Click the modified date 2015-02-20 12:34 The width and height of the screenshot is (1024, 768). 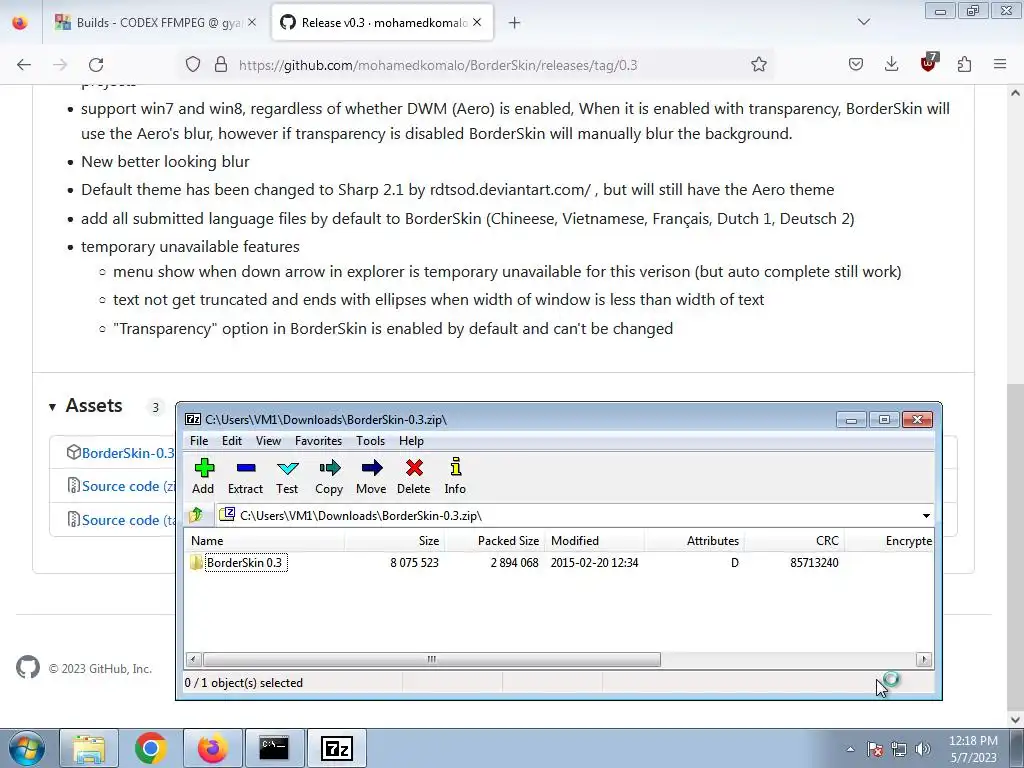coord(594,562)
